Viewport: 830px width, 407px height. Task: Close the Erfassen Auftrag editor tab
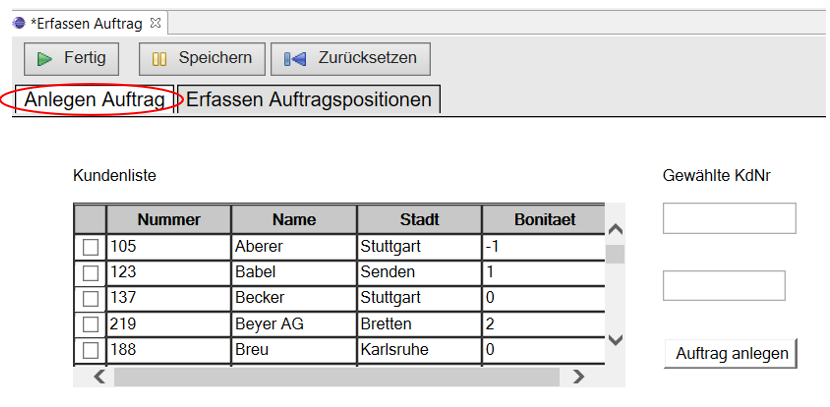point(155,23)
